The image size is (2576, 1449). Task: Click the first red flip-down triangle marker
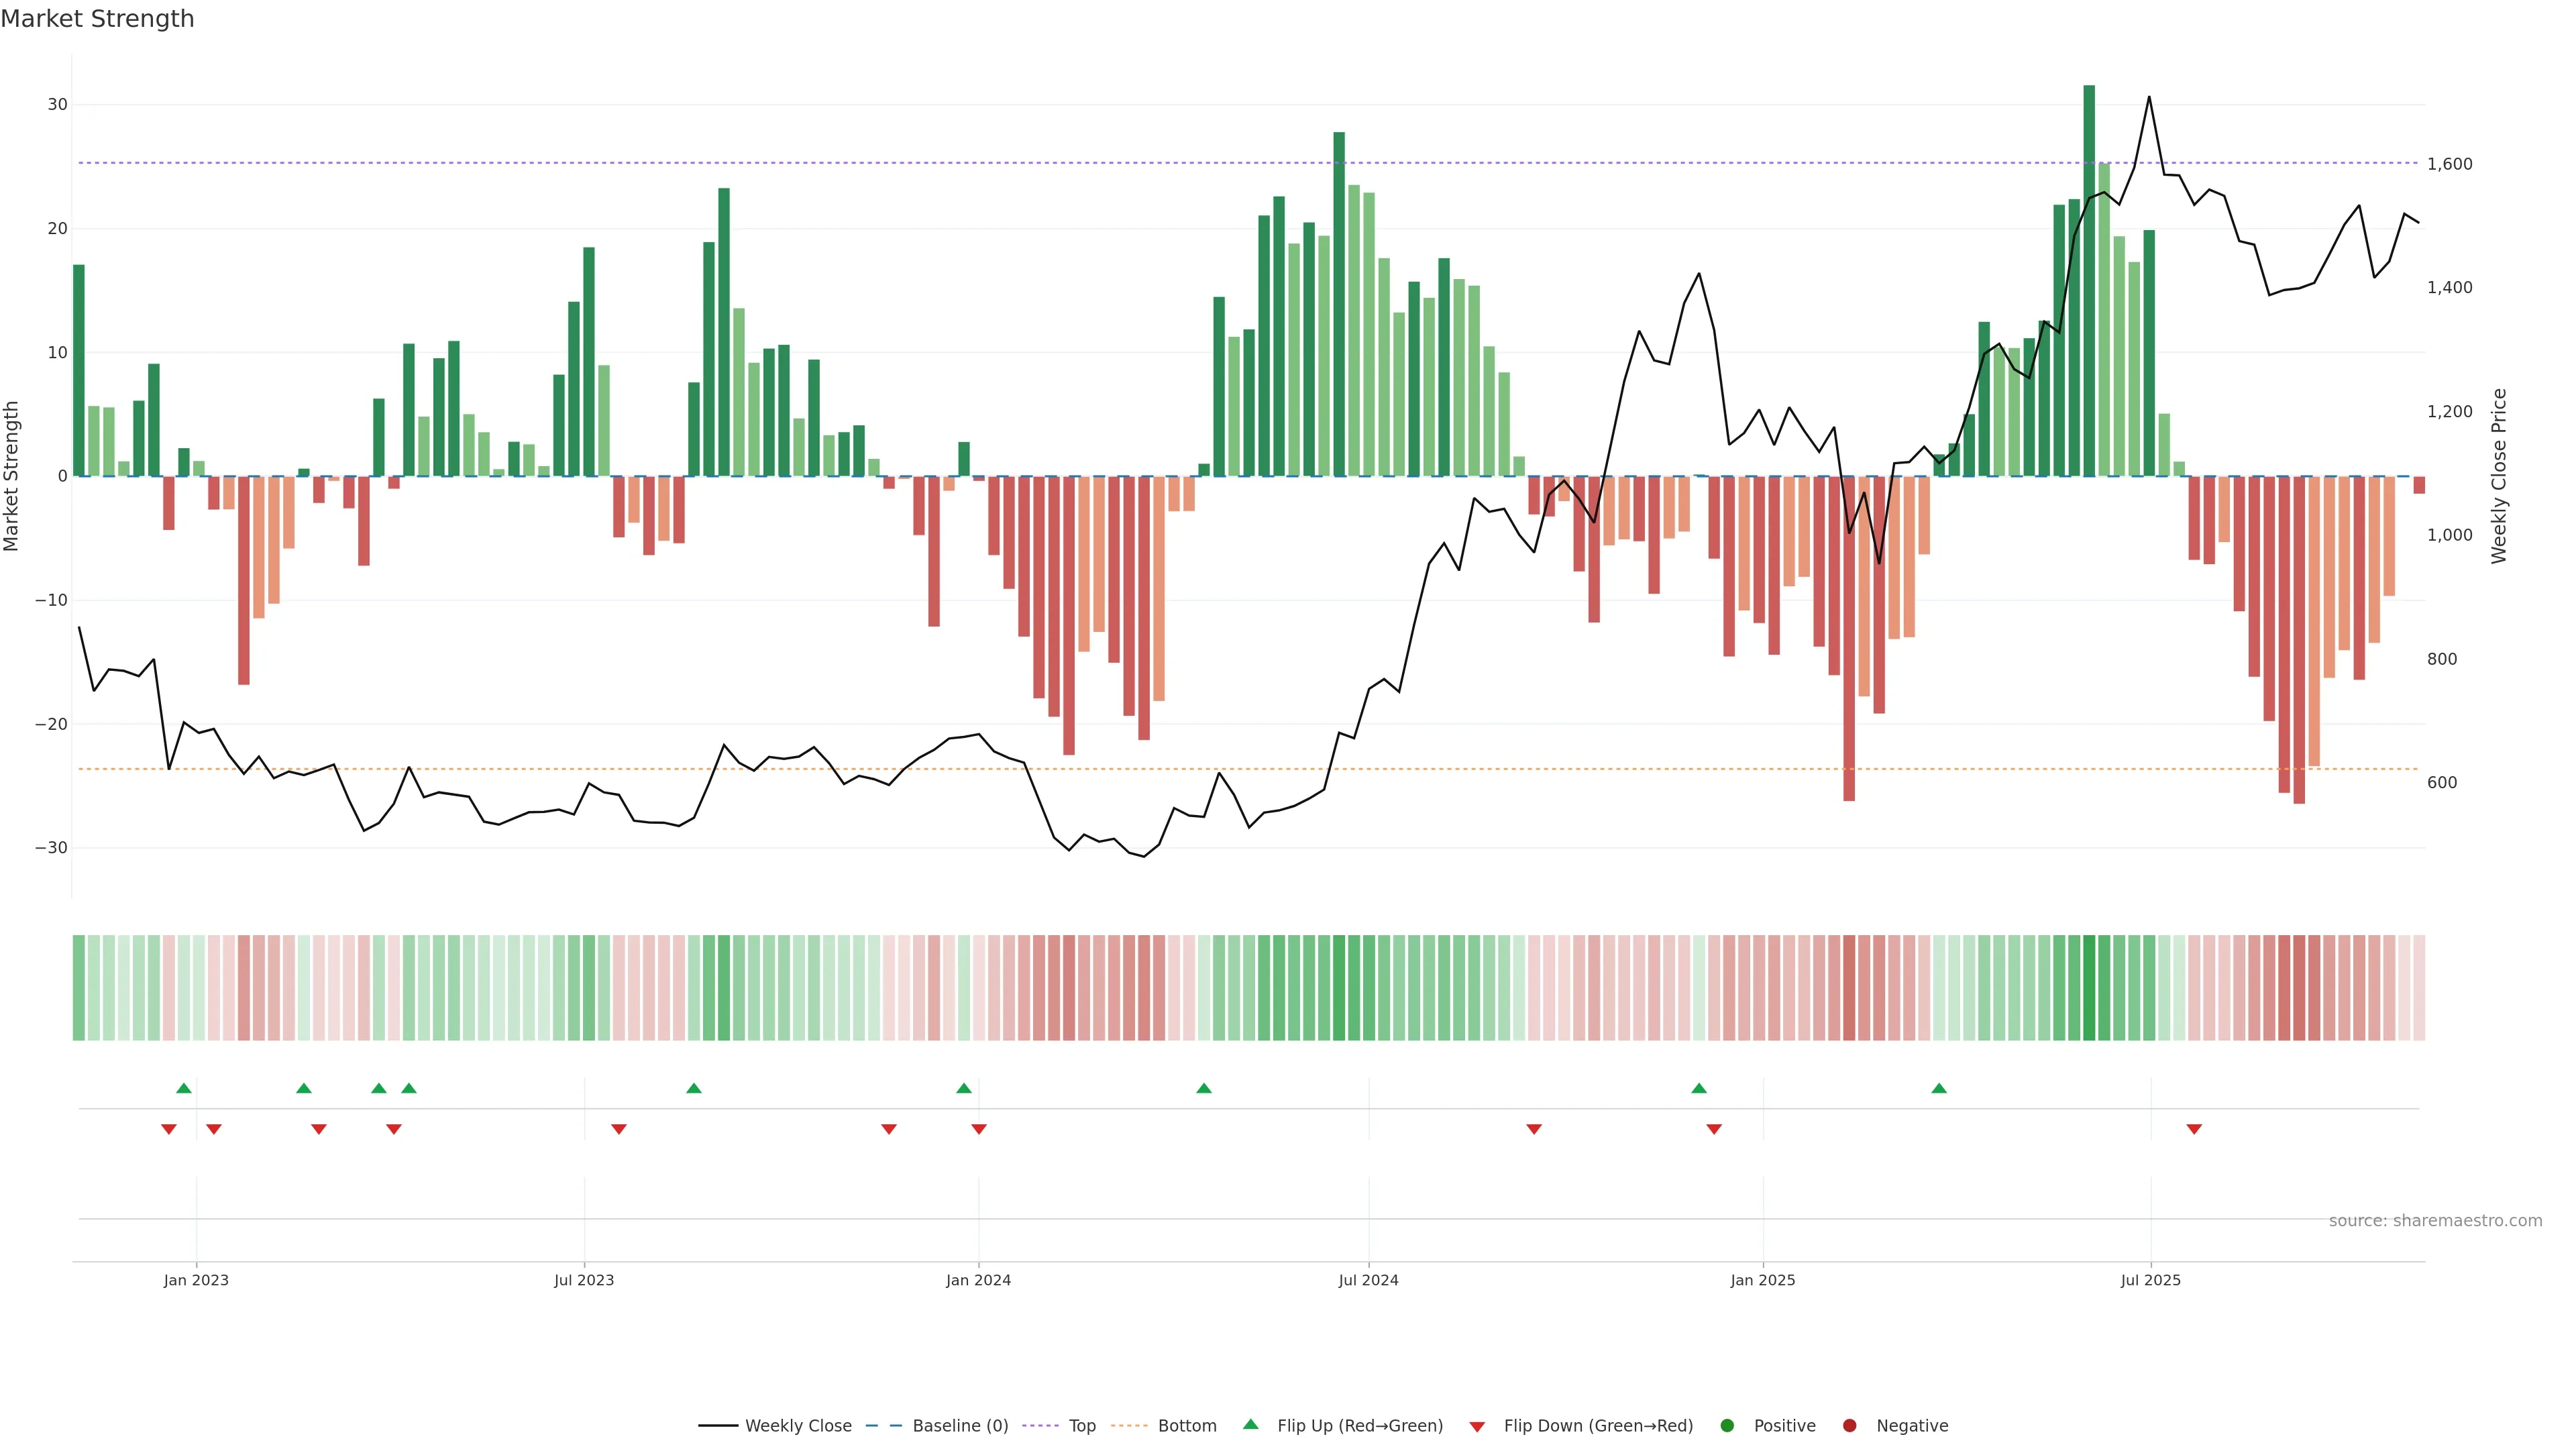(x=169, y=1129)
